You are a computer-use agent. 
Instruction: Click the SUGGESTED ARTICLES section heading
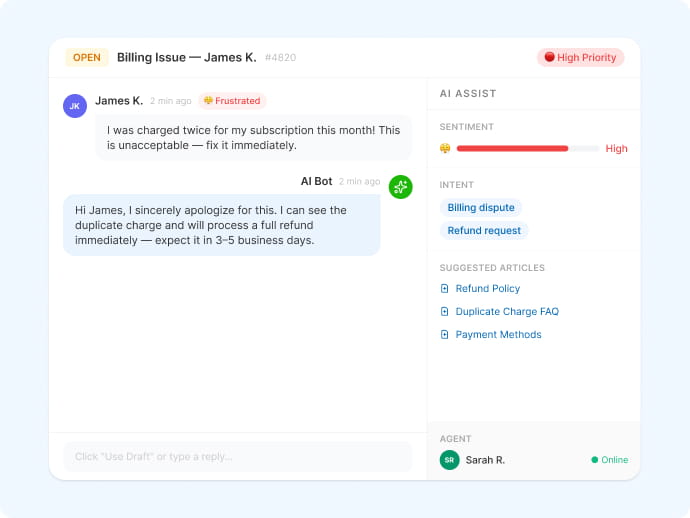492,268
